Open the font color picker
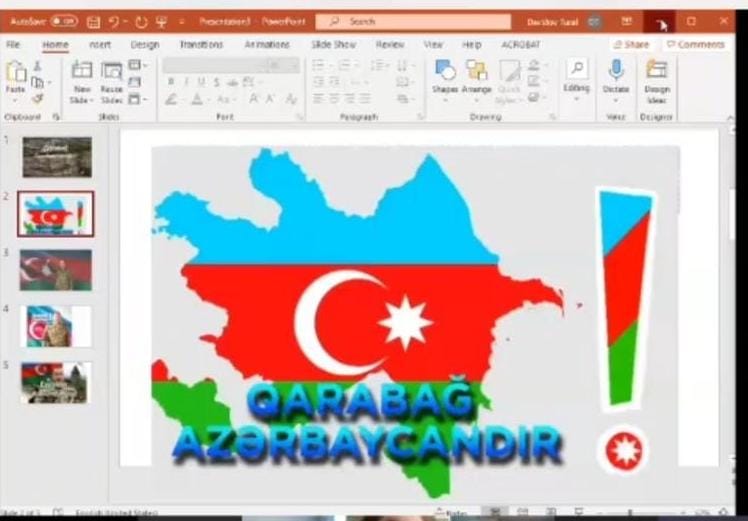 [x=197, y=99]
